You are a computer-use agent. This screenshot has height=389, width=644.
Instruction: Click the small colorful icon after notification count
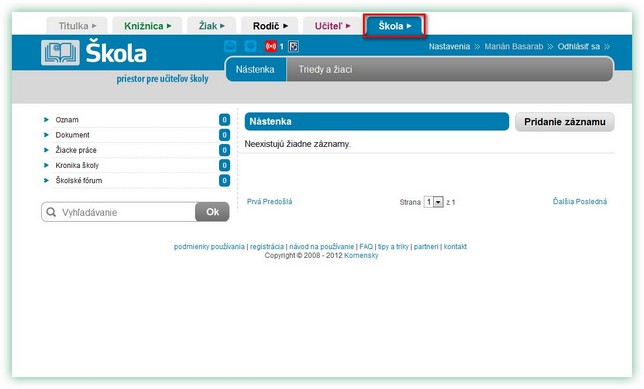point(293,46)
